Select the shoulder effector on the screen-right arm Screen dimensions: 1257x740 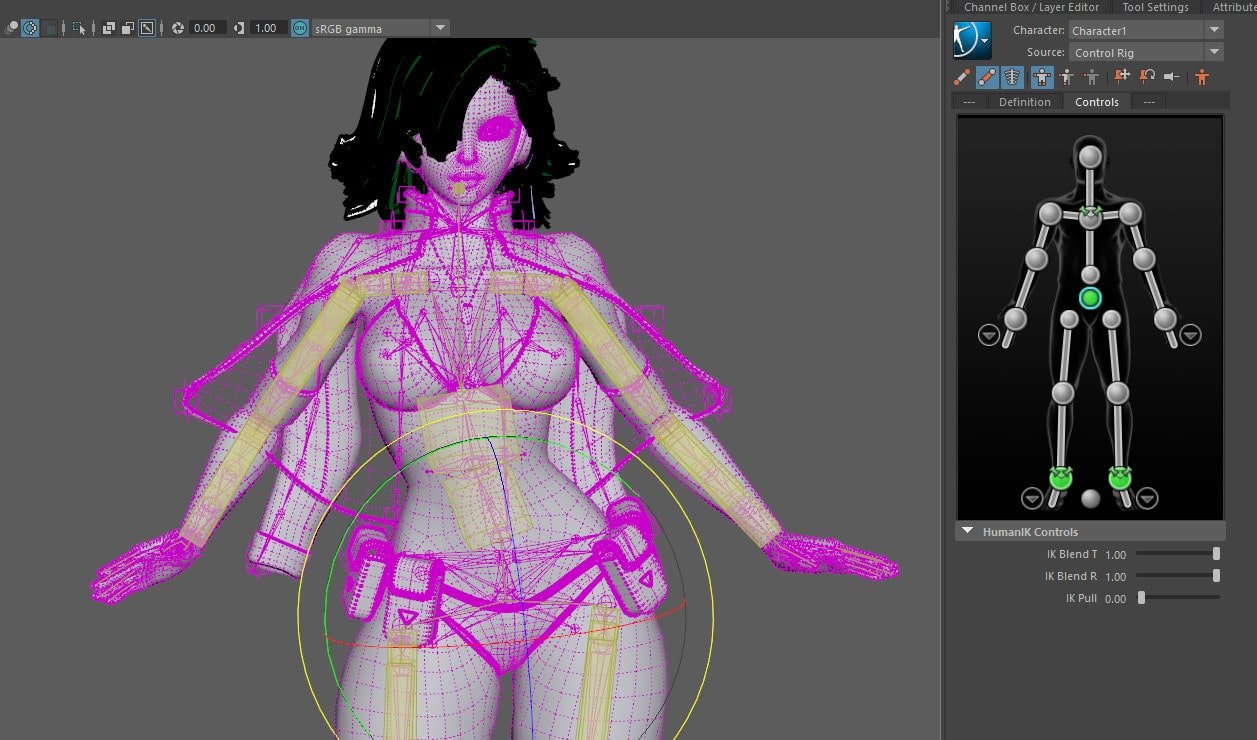[1130, 213]
